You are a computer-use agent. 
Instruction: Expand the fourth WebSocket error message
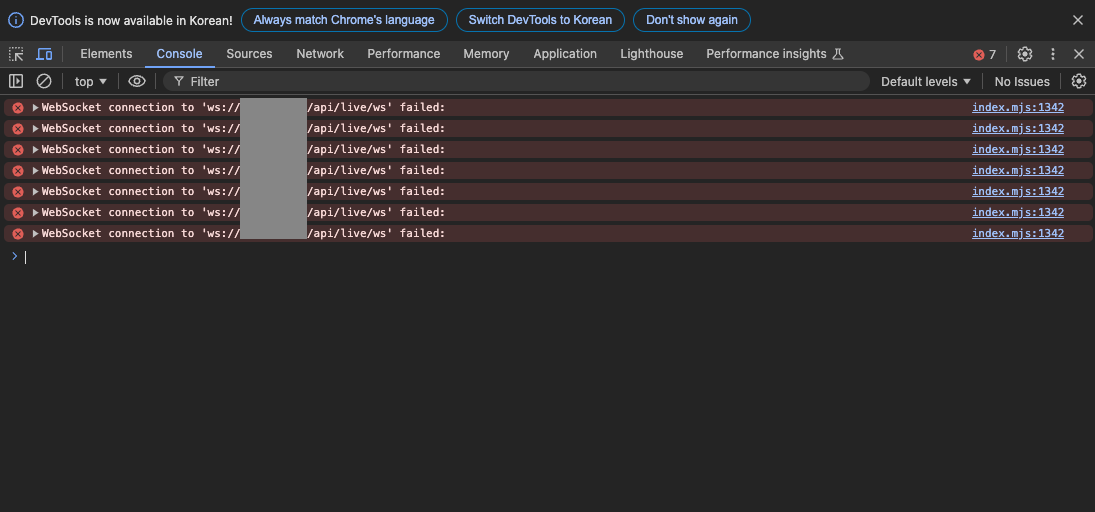[36, 170]
